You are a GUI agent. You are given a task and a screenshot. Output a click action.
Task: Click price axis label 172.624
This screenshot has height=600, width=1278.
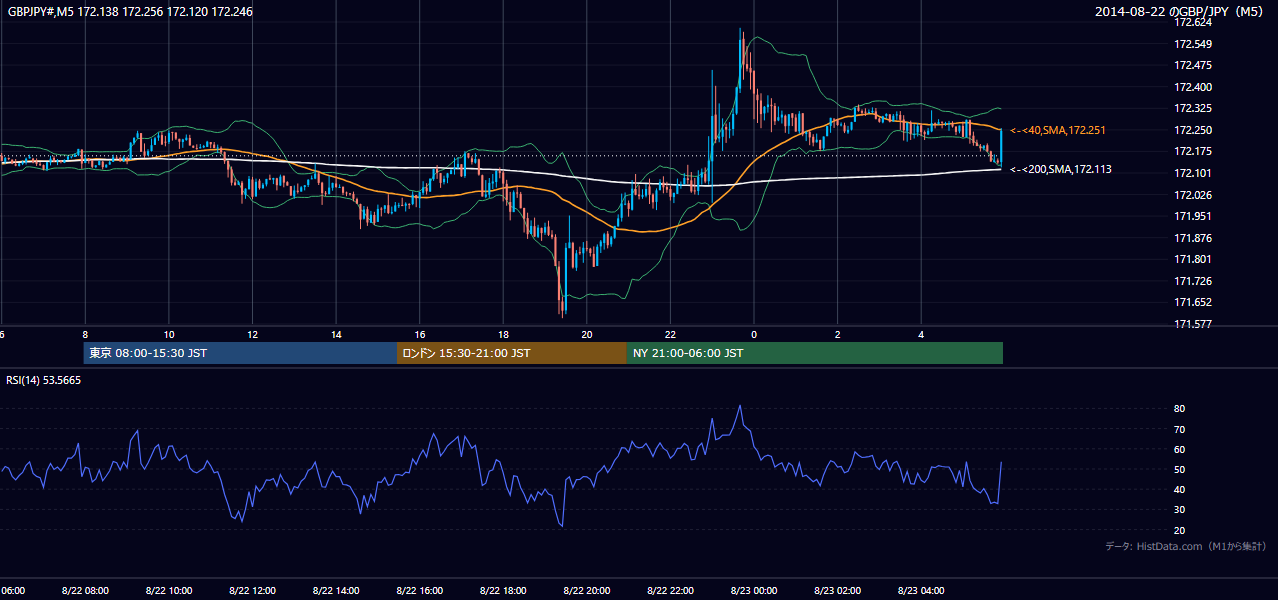point(1194,22)
